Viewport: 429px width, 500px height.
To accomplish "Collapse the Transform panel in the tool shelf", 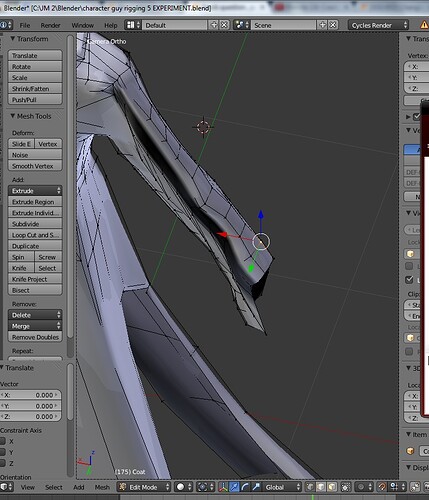I will [13, 39].
